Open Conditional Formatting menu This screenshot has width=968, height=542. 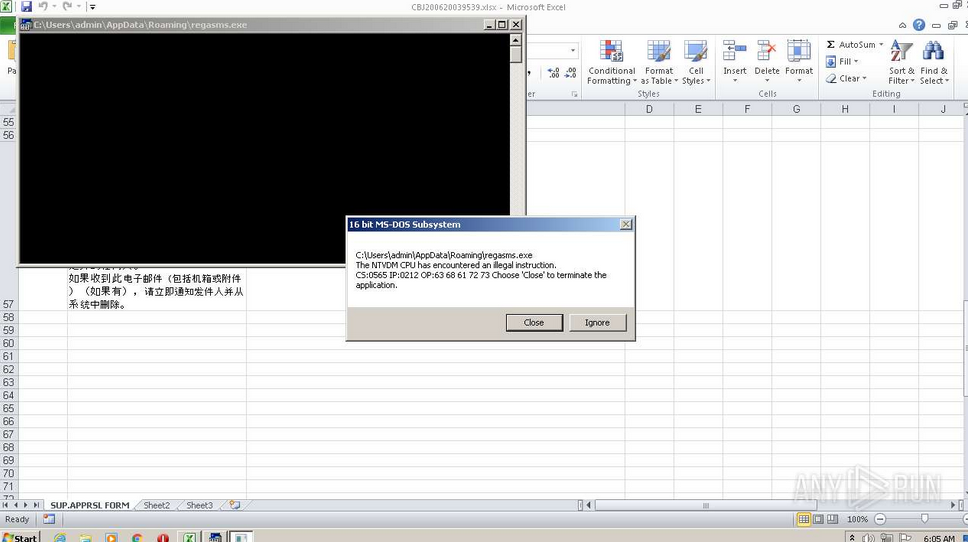(611, 62)
